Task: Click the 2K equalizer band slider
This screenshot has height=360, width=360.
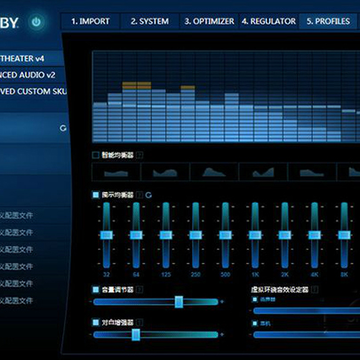Action: coord(285,235)
